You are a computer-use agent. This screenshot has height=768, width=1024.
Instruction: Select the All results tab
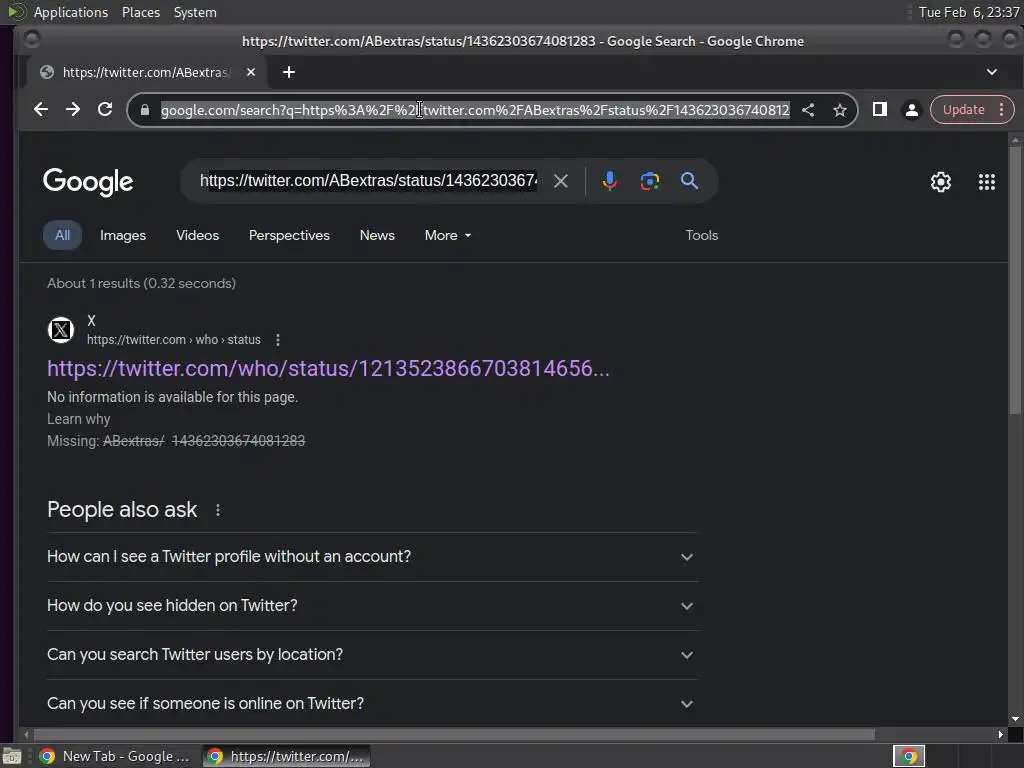point(62,235)
